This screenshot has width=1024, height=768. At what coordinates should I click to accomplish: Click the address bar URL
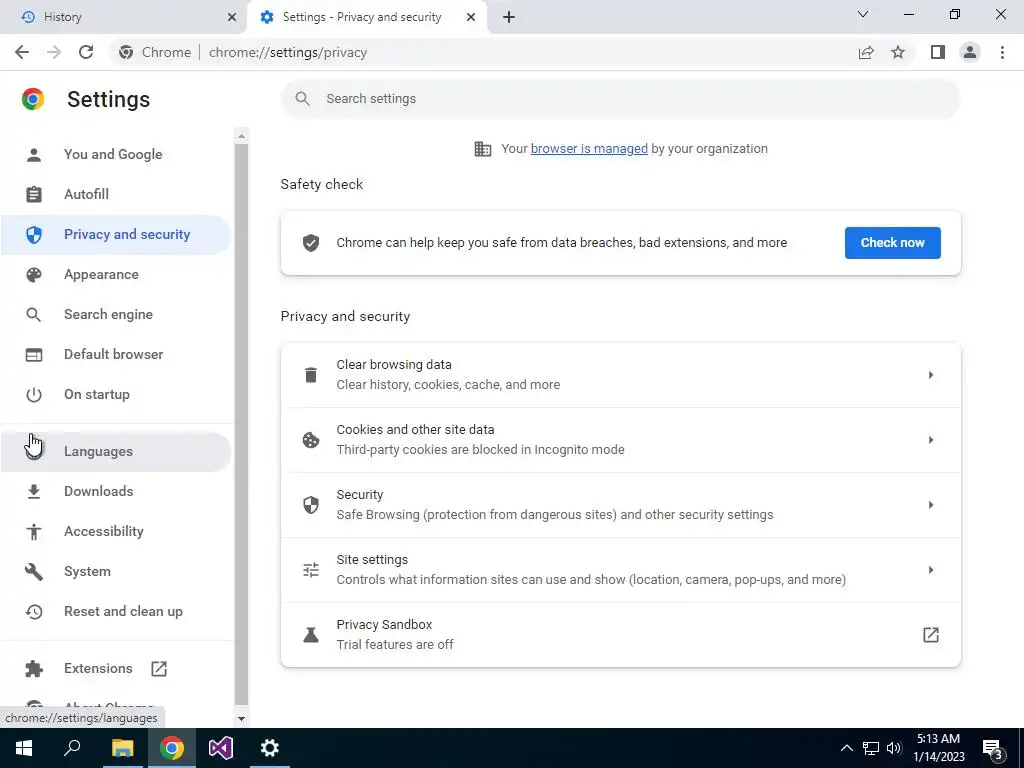(x=288, y=52)
